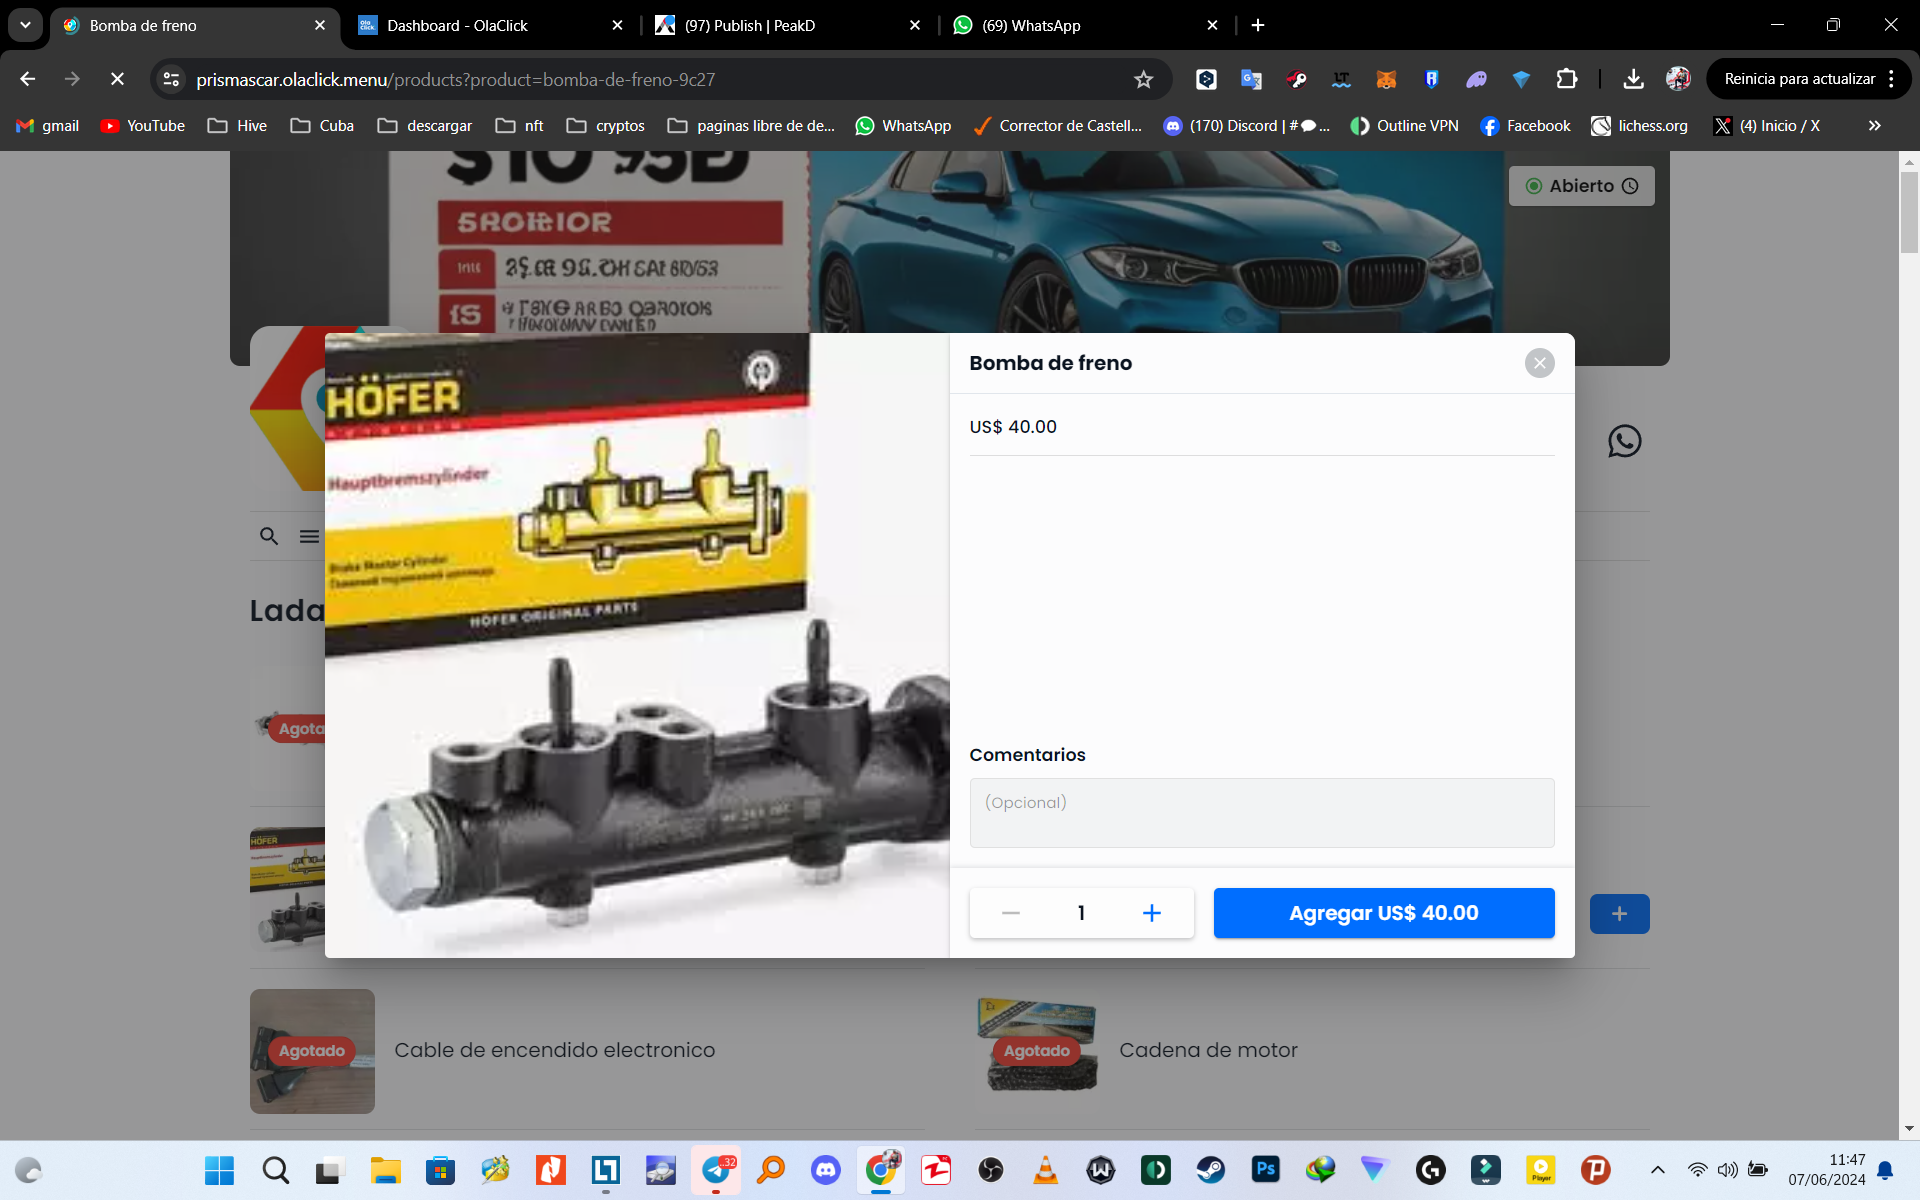Add product with blue plus button behind dialog
The image size is (1920, 1200).
point(1619,914)
